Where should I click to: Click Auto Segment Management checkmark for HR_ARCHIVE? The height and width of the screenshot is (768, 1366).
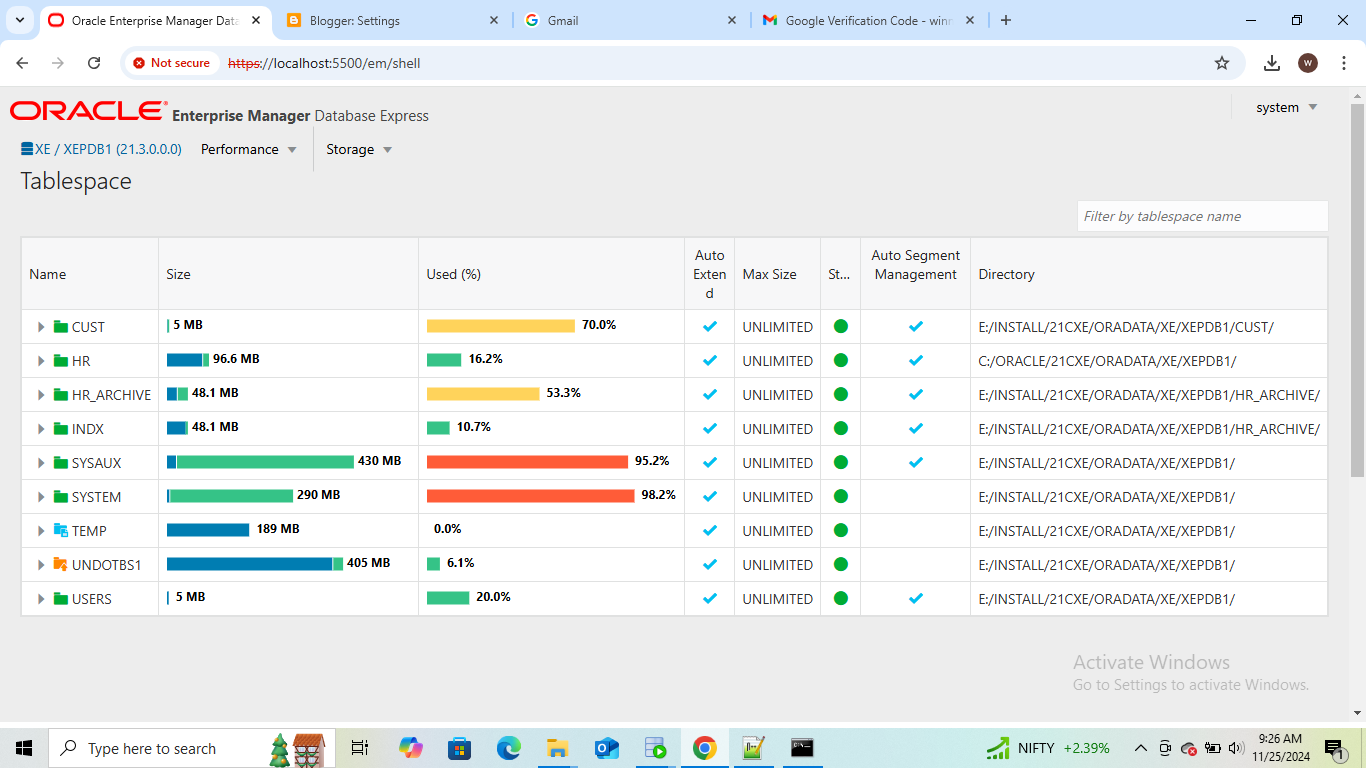click(x=916, y=394)
